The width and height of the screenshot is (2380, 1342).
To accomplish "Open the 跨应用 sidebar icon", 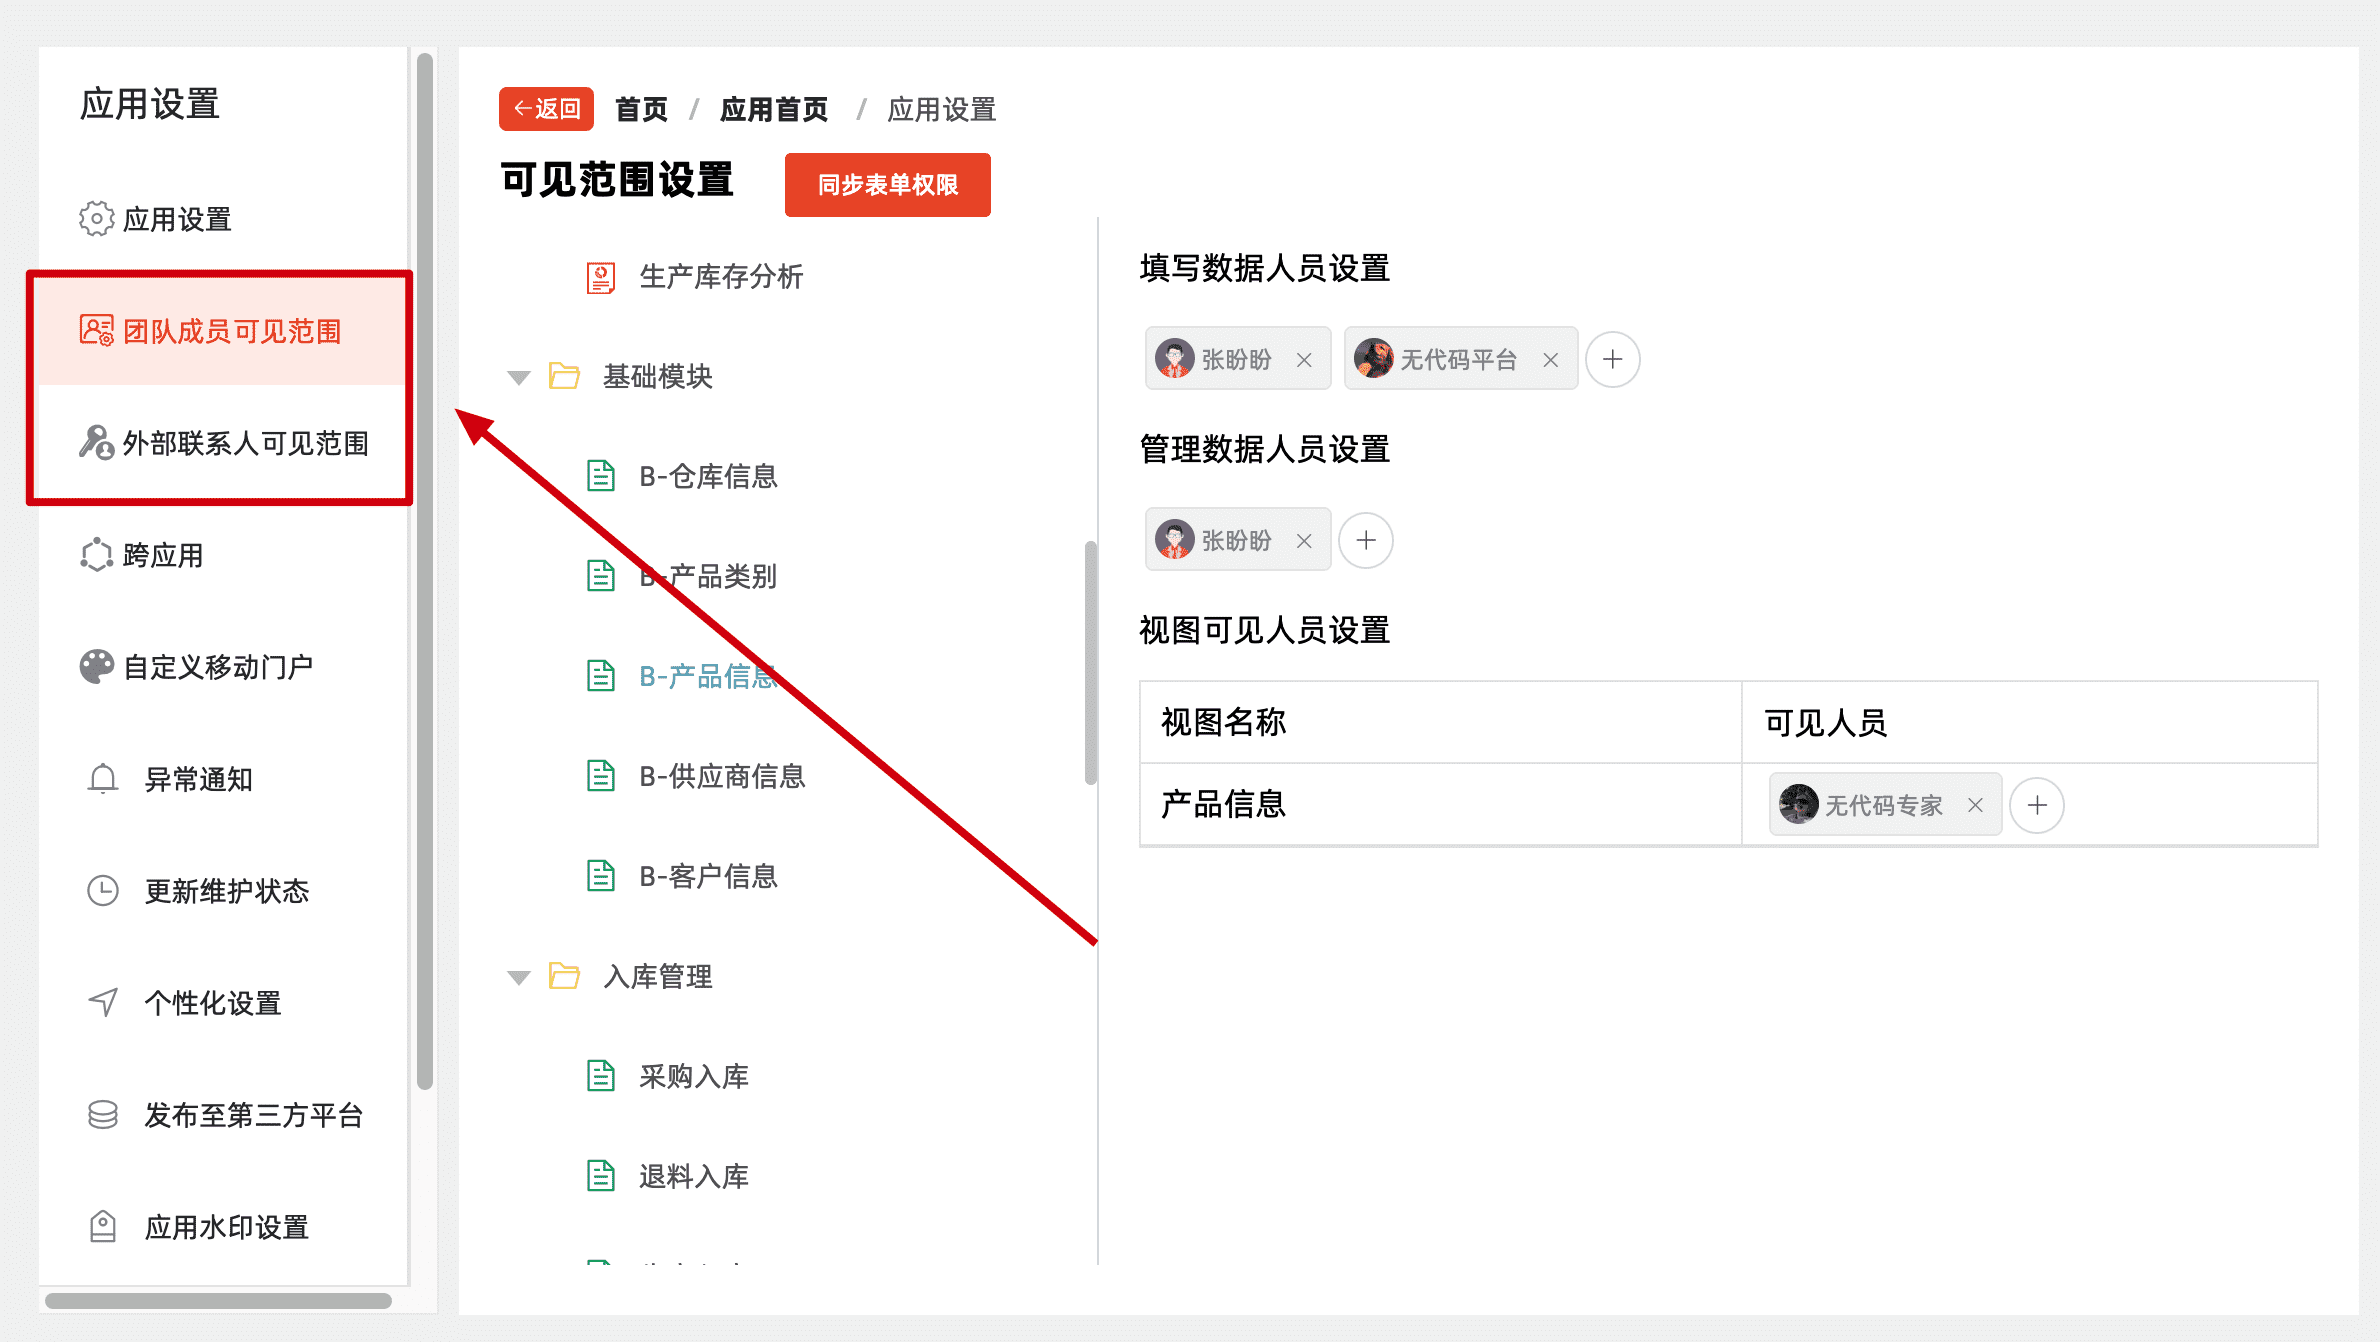I will [96, 555].
